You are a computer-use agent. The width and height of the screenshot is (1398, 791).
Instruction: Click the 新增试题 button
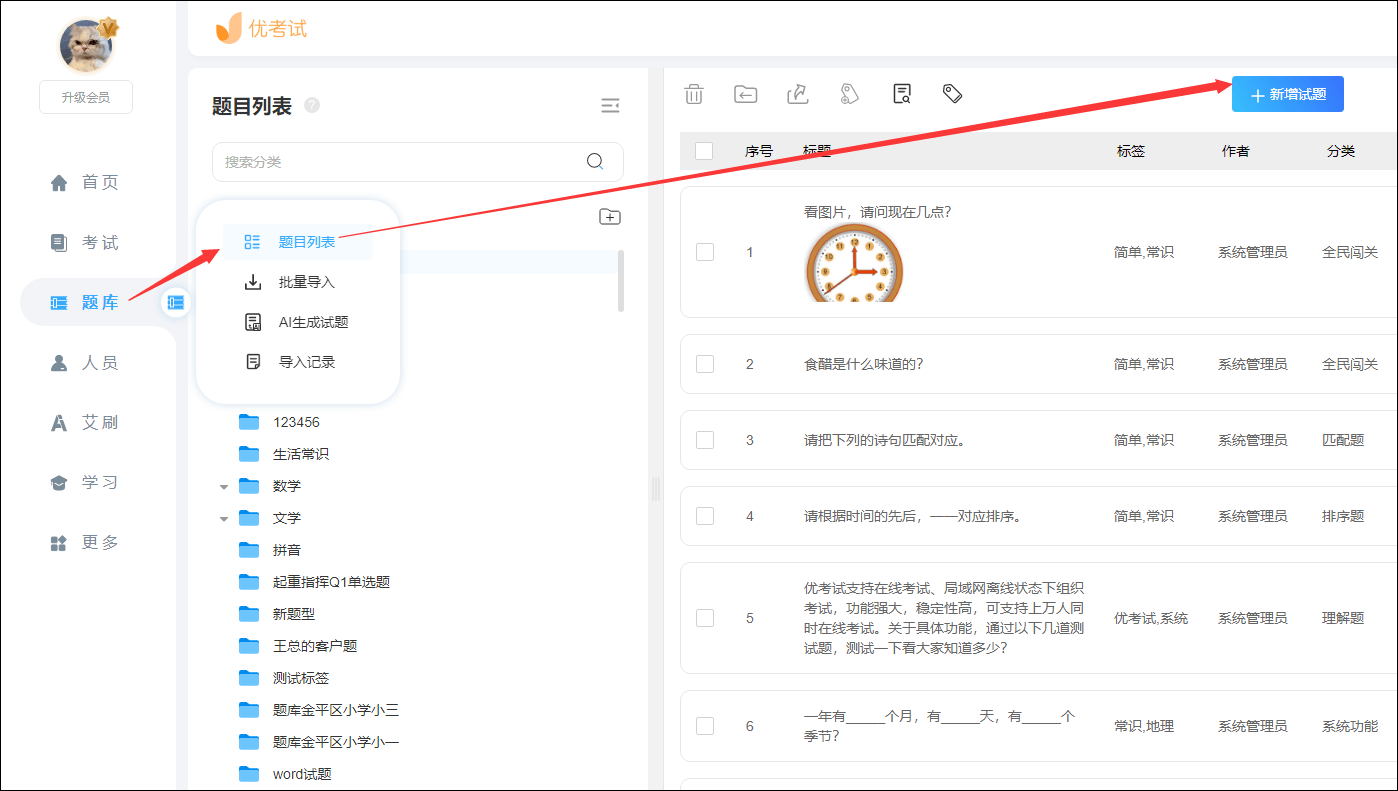[1287, 93]
